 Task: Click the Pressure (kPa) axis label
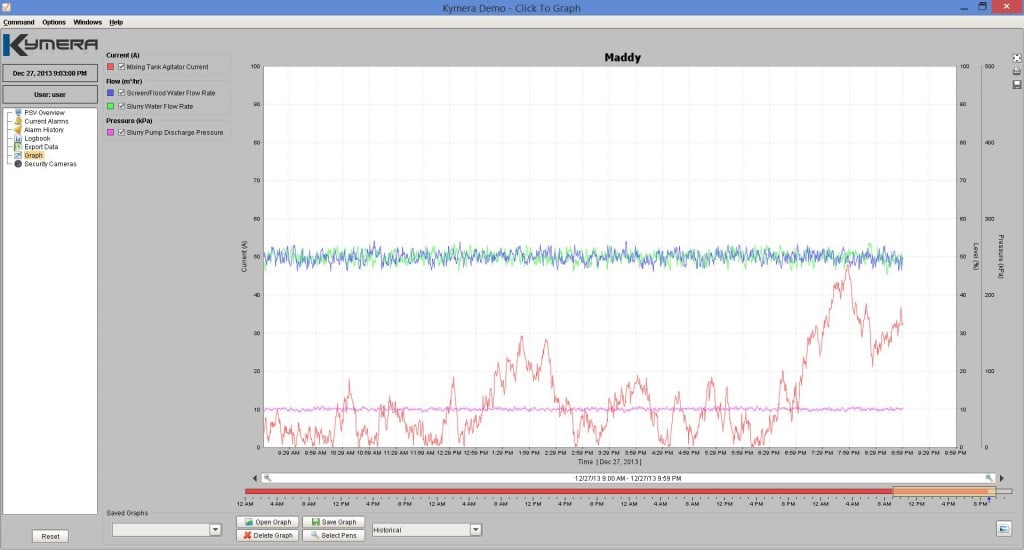point(1000,257)
